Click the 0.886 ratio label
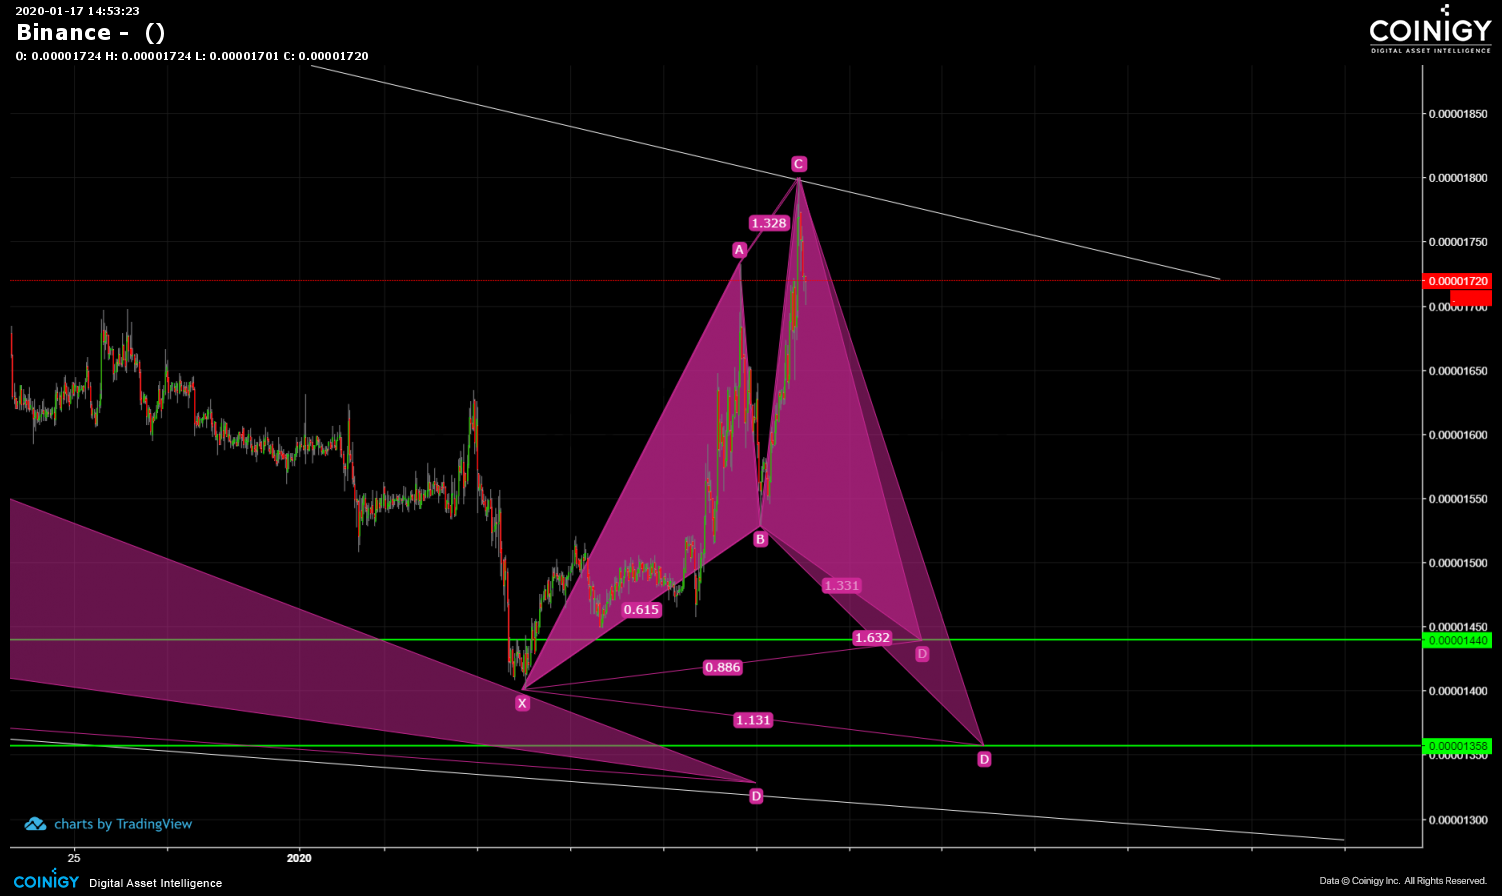Image resolution: width=1502 pixels, height=896 pixels. click(x=722, y=667)
